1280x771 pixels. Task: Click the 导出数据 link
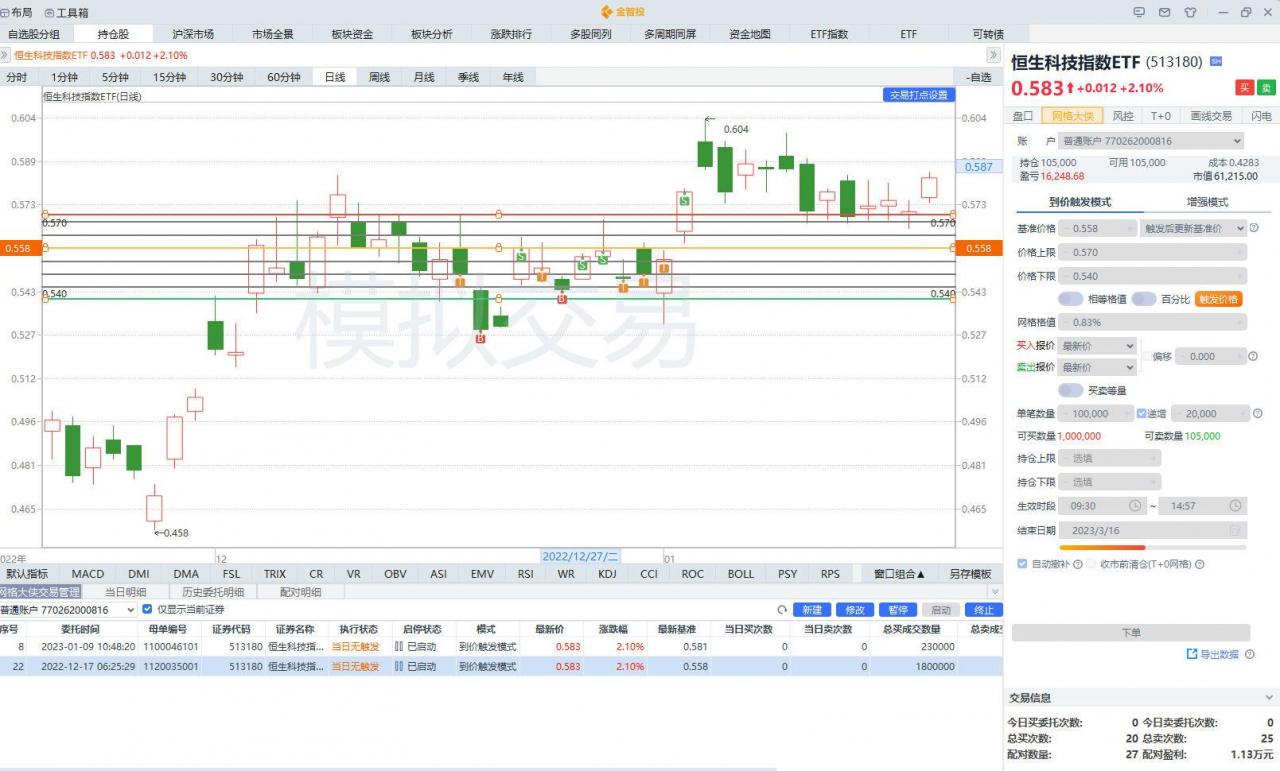click(x=1218, y=654)
